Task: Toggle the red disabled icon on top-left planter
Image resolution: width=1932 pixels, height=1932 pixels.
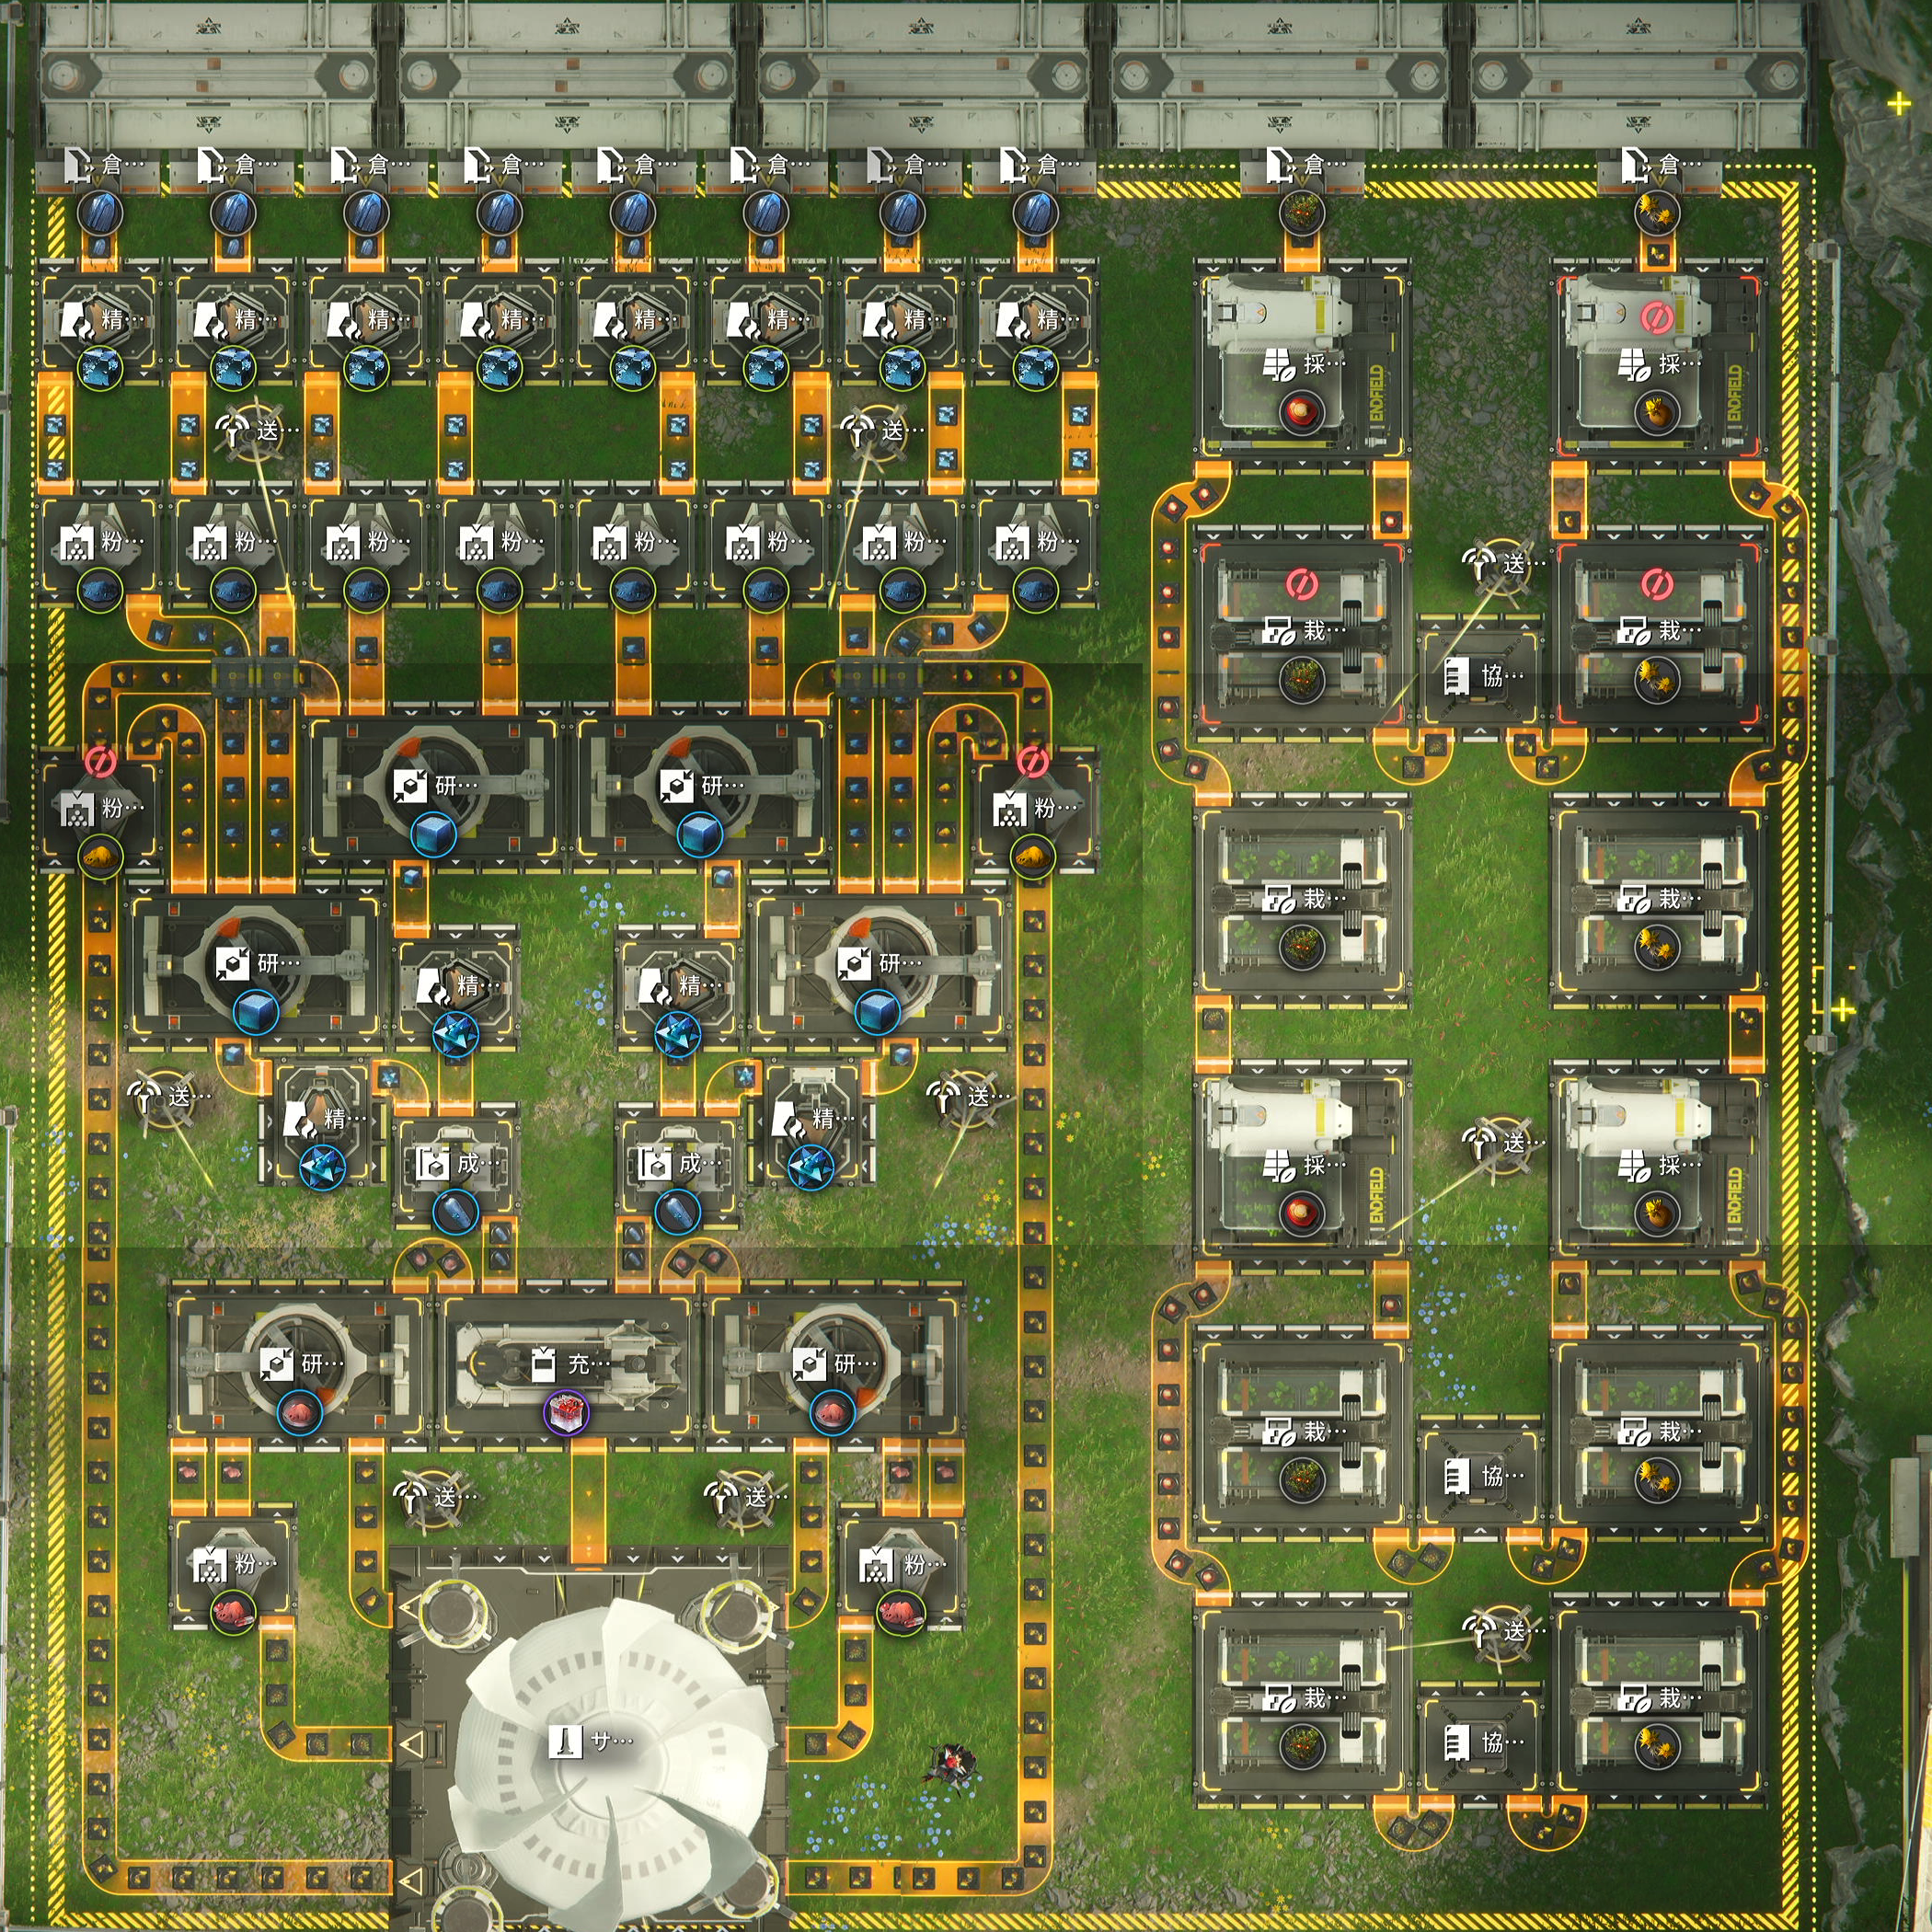Action: click(x=1301, y=583)
